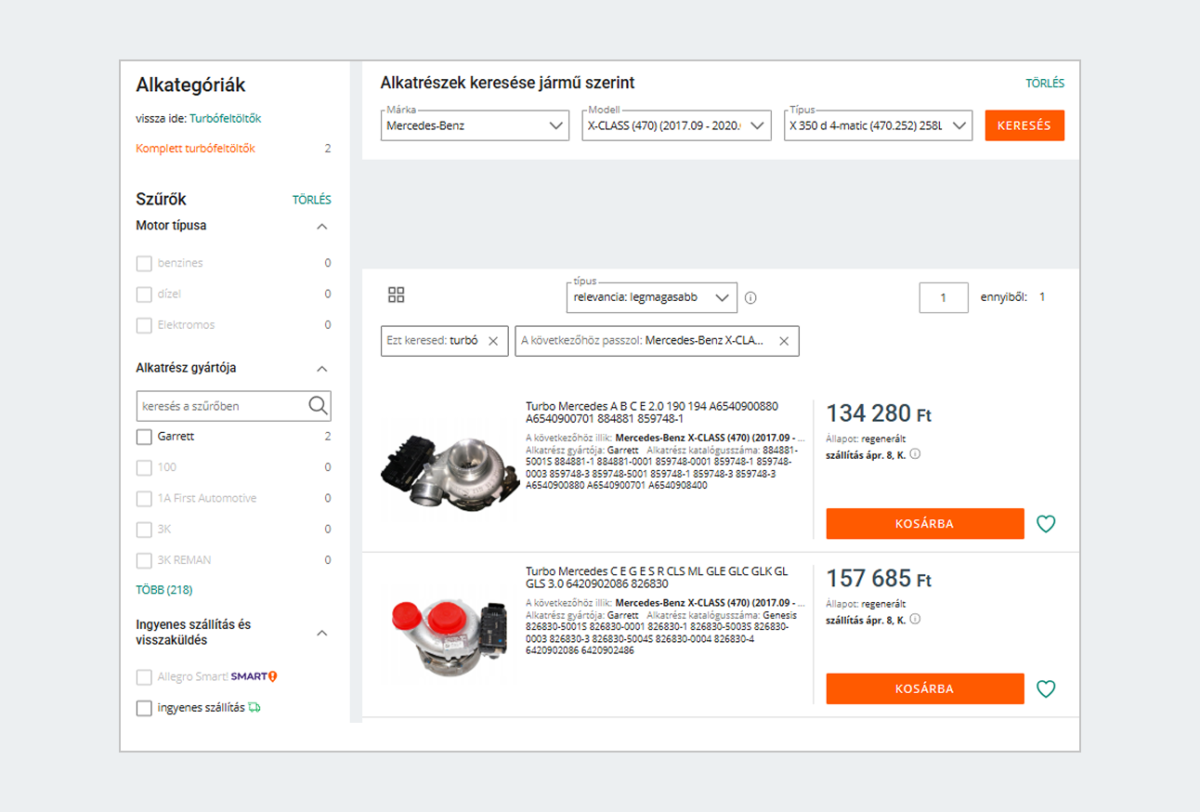Viewport: 1200px width, 812px height.
Task: Click Allegro Smart logo badge
Action: (254, 677)
